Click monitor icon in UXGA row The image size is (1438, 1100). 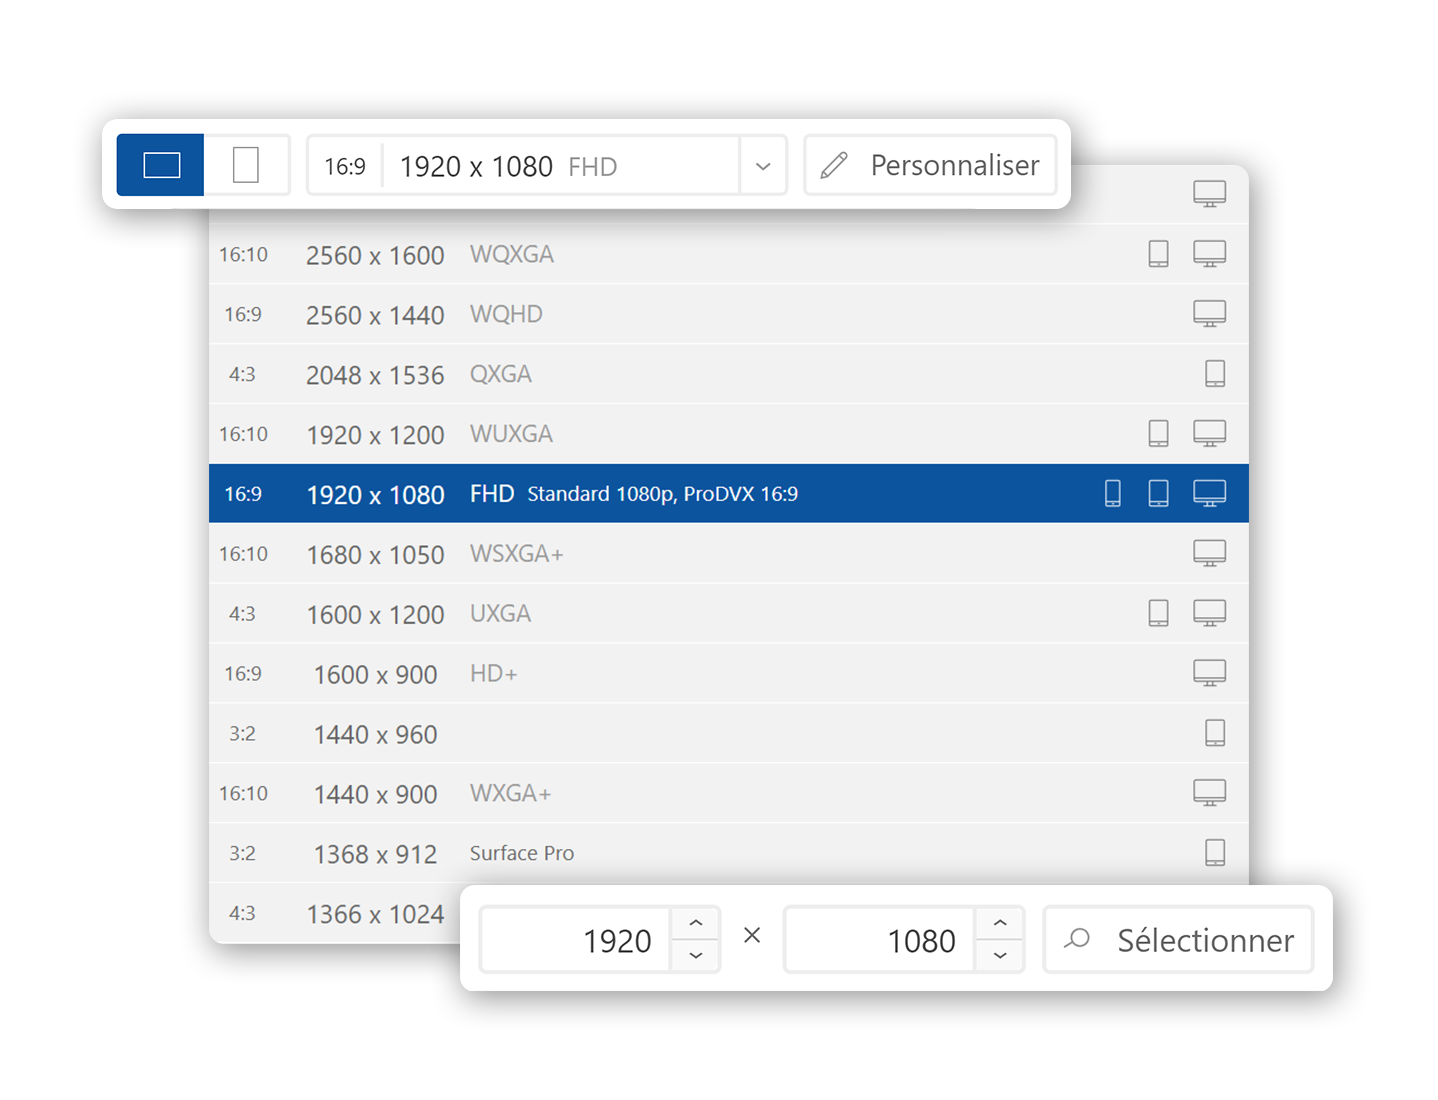(1210, 613)
